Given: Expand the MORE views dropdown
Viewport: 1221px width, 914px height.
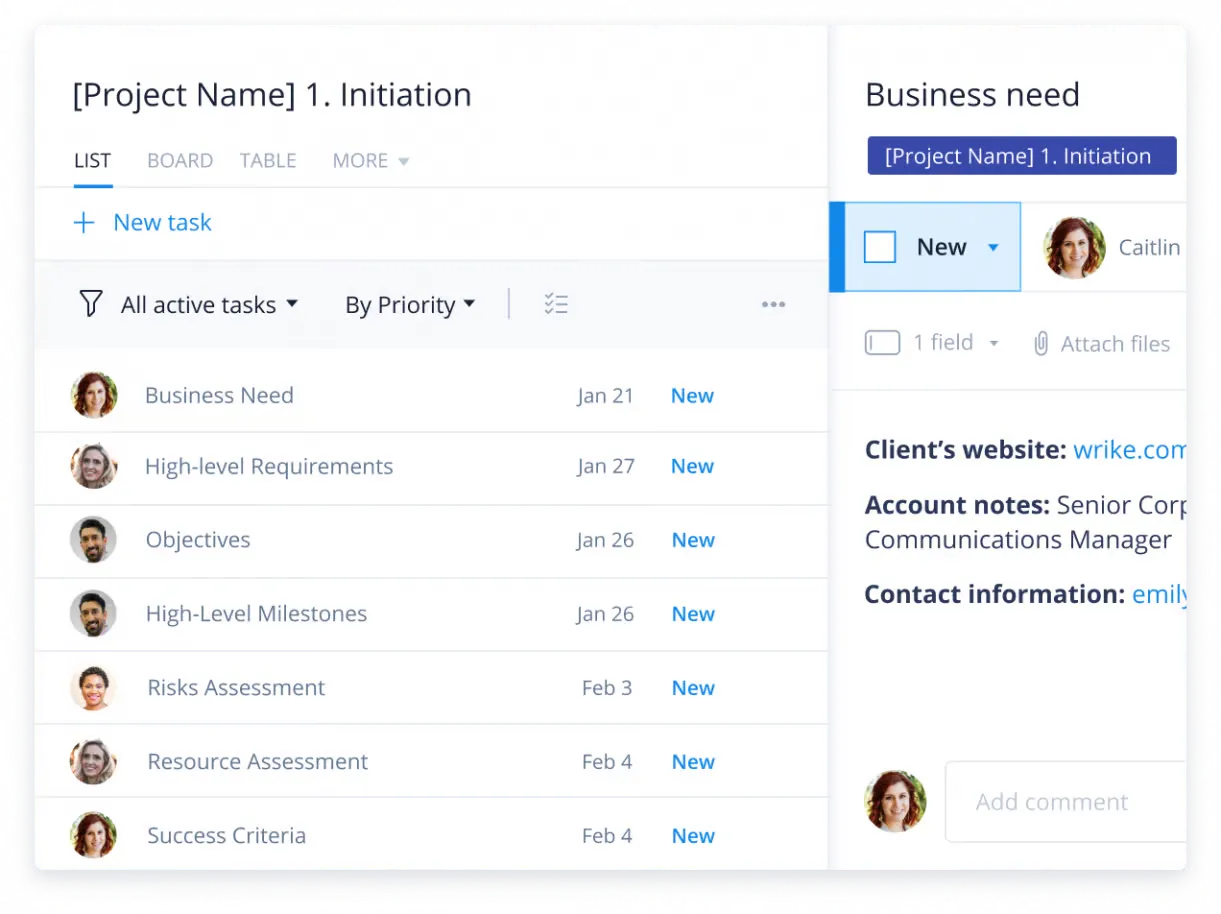Looking at the screenshot, I should tap(370, 160).
